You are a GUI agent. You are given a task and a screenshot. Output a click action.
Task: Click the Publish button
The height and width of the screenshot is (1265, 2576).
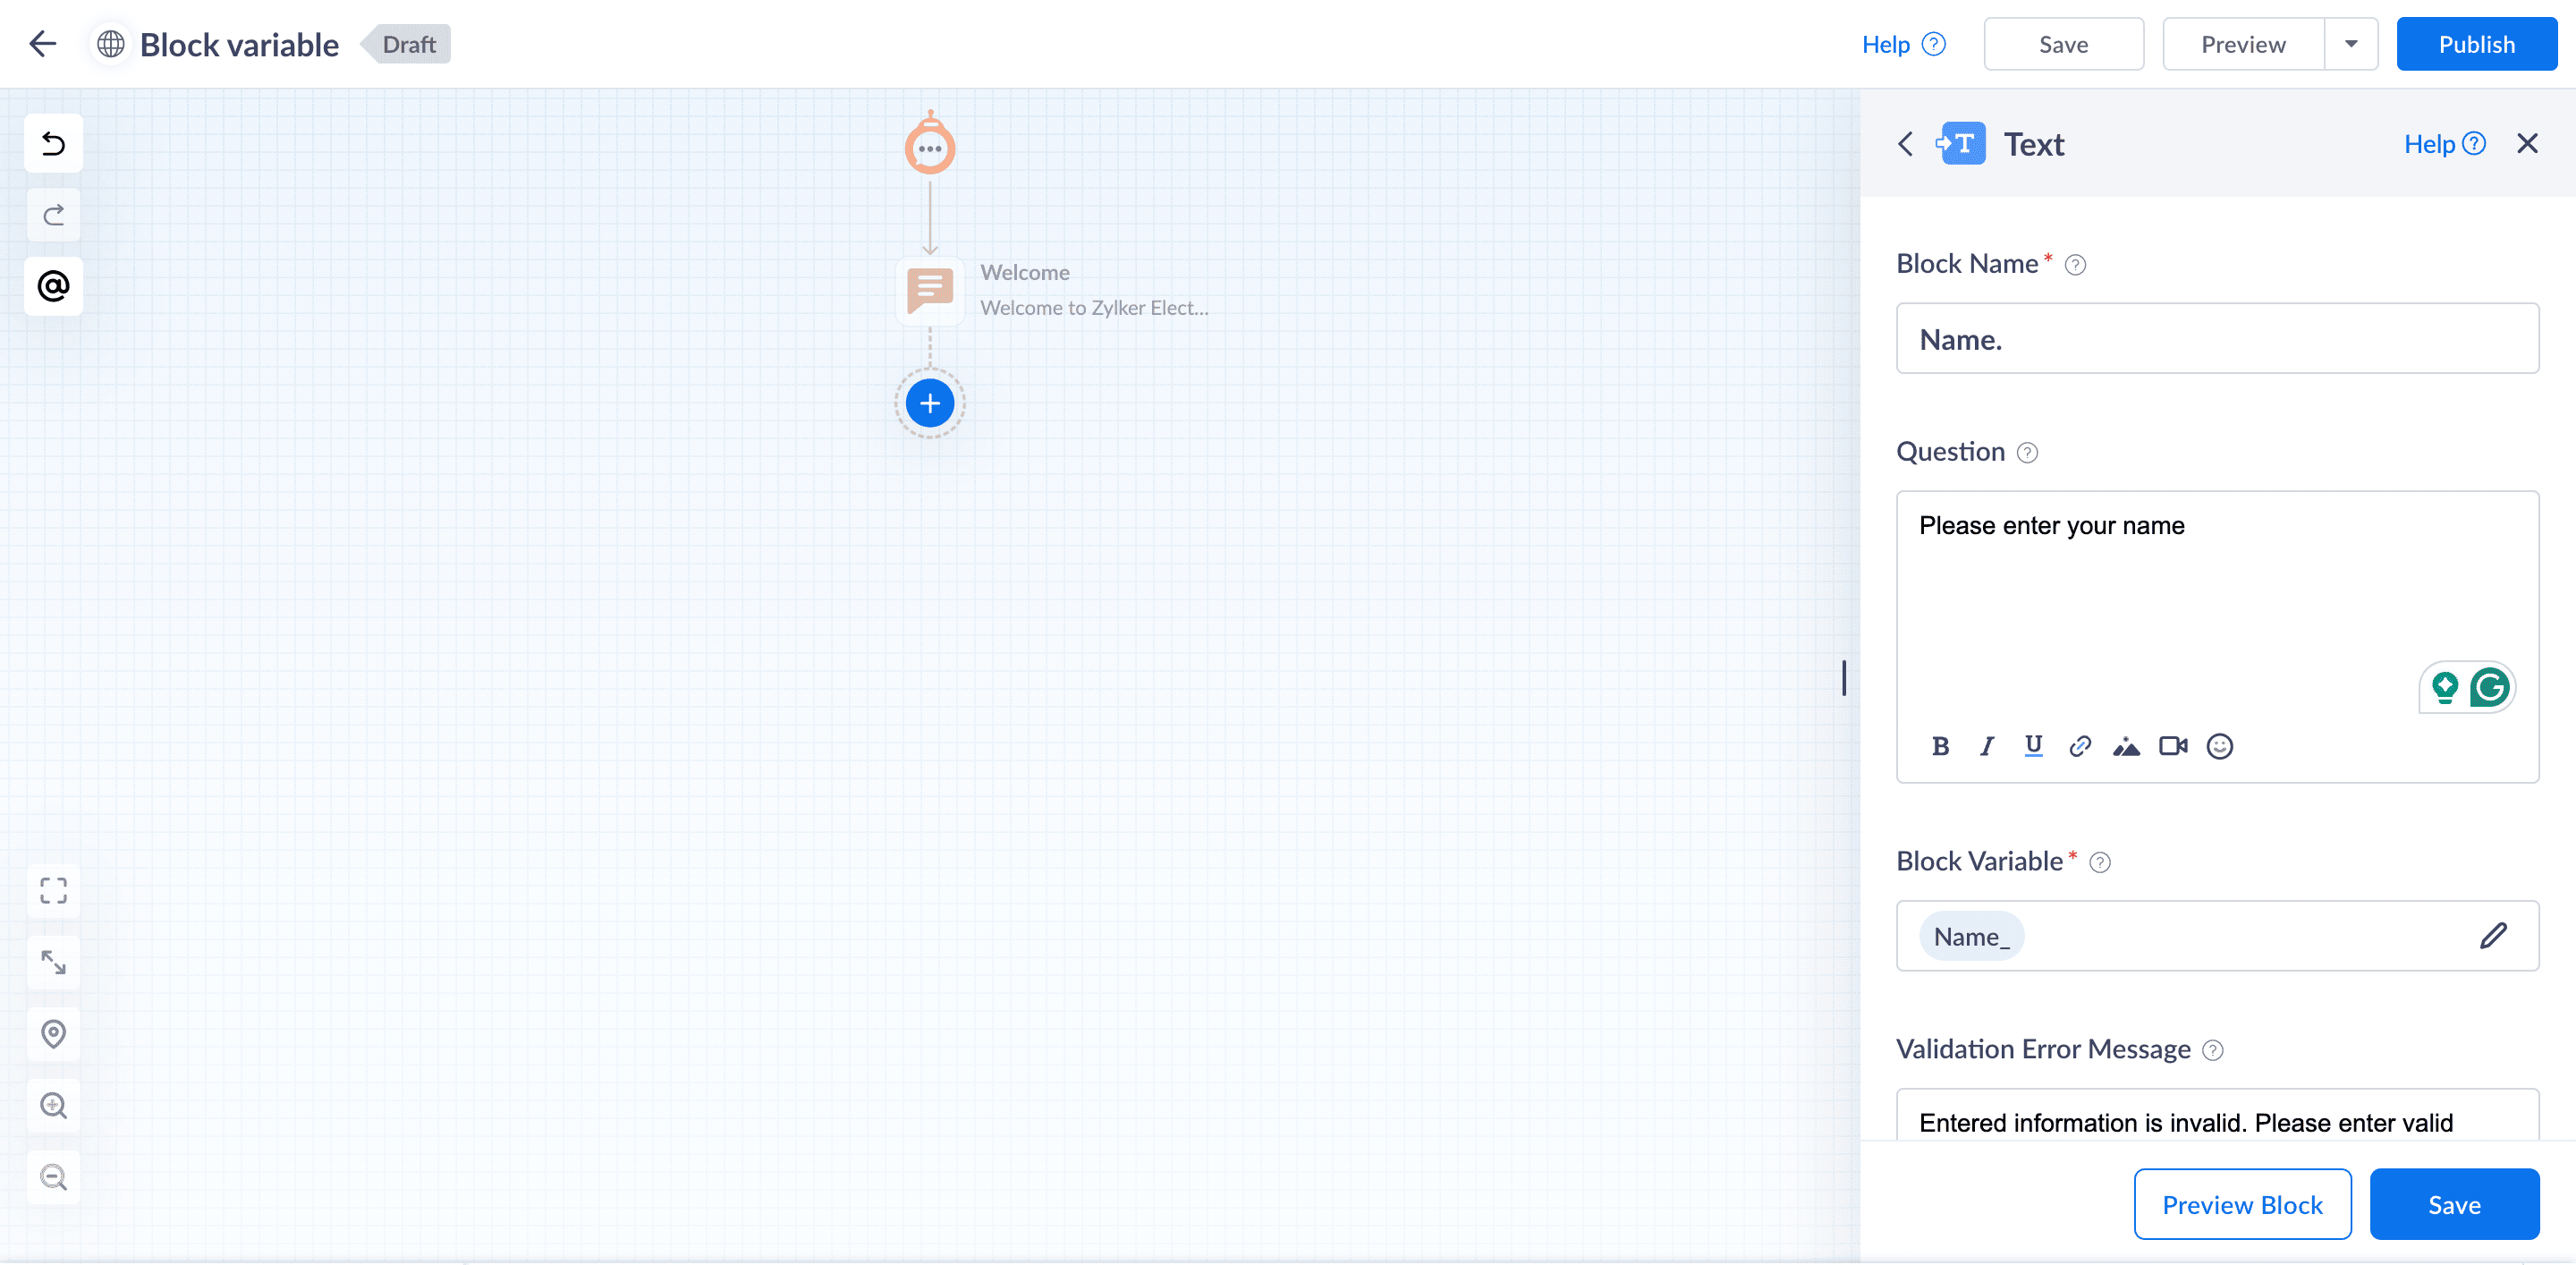click(x=2476, y=44)
